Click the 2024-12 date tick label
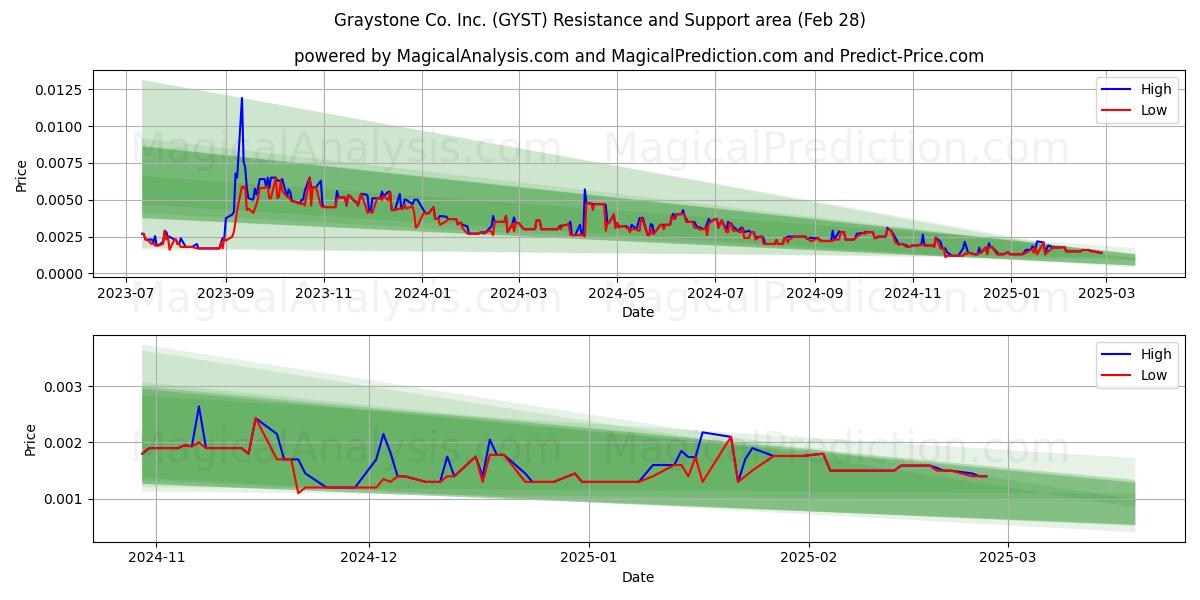 (369, 558)
